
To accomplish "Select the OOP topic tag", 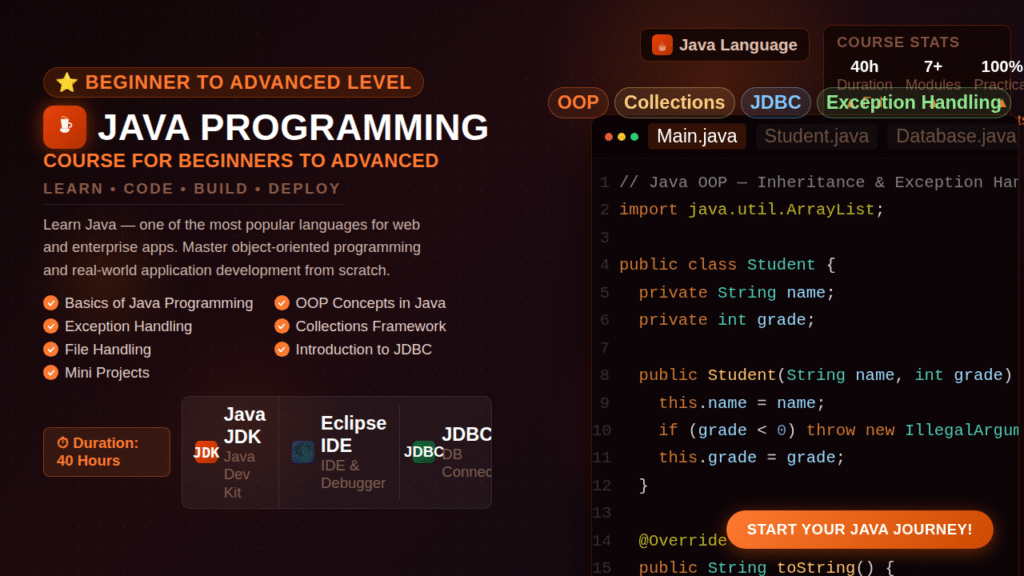I will (x=578, y=102).
